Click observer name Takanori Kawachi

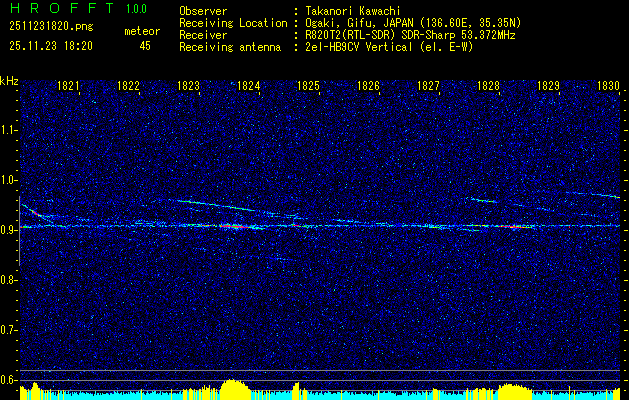pos(352,11)
